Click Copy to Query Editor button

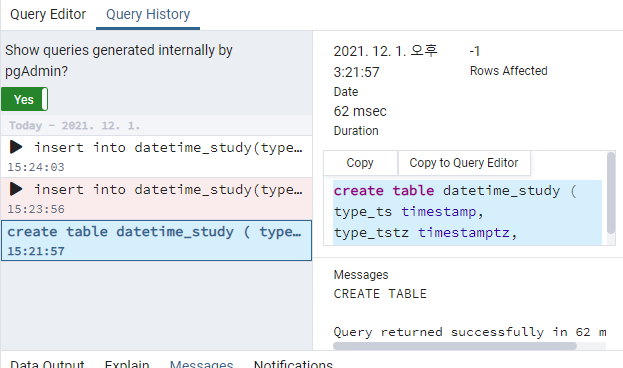click(x=464, y=163)
